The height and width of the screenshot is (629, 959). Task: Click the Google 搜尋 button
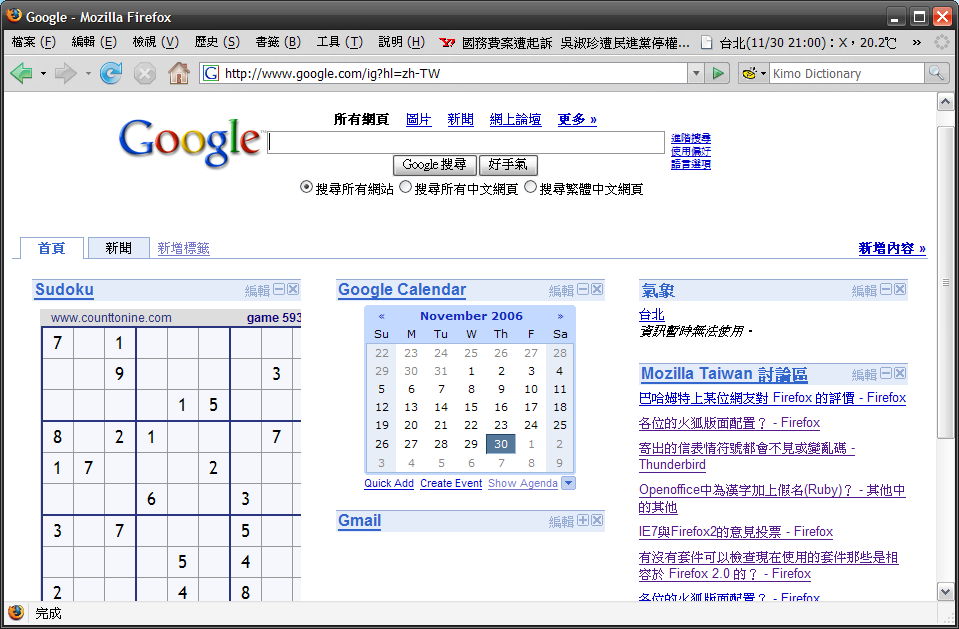coord(434,165)
